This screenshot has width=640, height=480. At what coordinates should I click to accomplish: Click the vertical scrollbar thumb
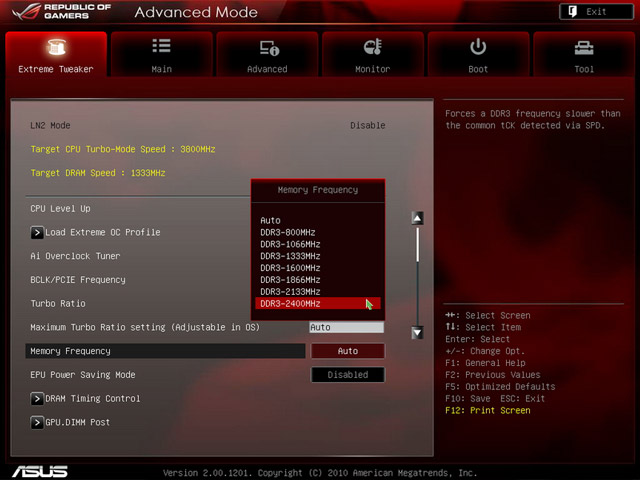click(418, 244)
